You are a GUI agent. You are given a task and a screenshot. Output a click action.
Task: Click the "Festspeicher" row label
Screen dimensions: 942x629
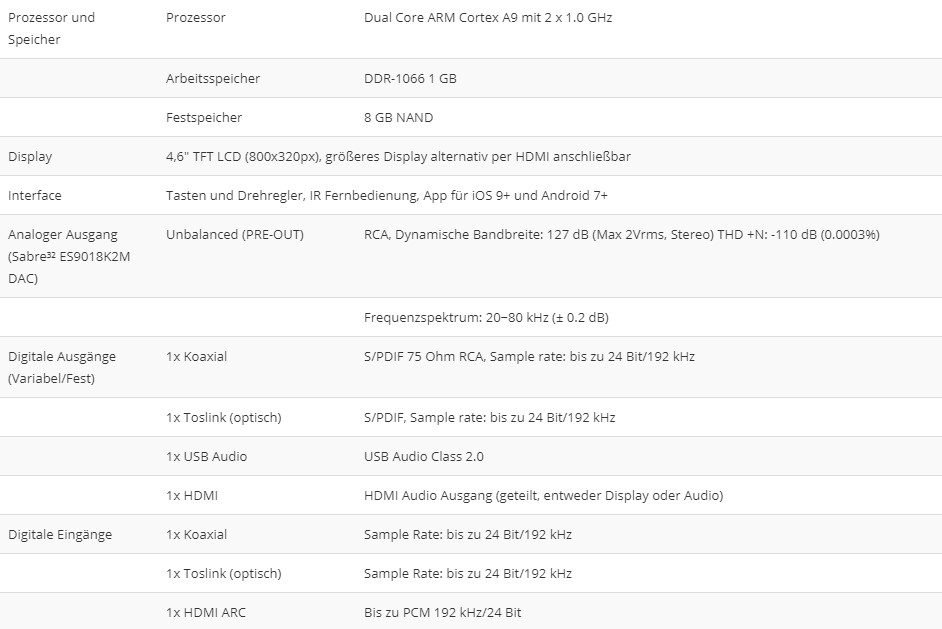[x=203, y=117]
